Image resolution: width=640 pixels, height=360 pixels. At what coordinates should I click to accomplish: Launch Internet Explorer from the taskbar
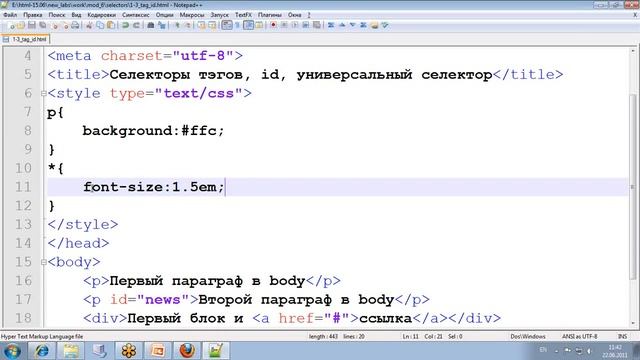pos(42,351)
